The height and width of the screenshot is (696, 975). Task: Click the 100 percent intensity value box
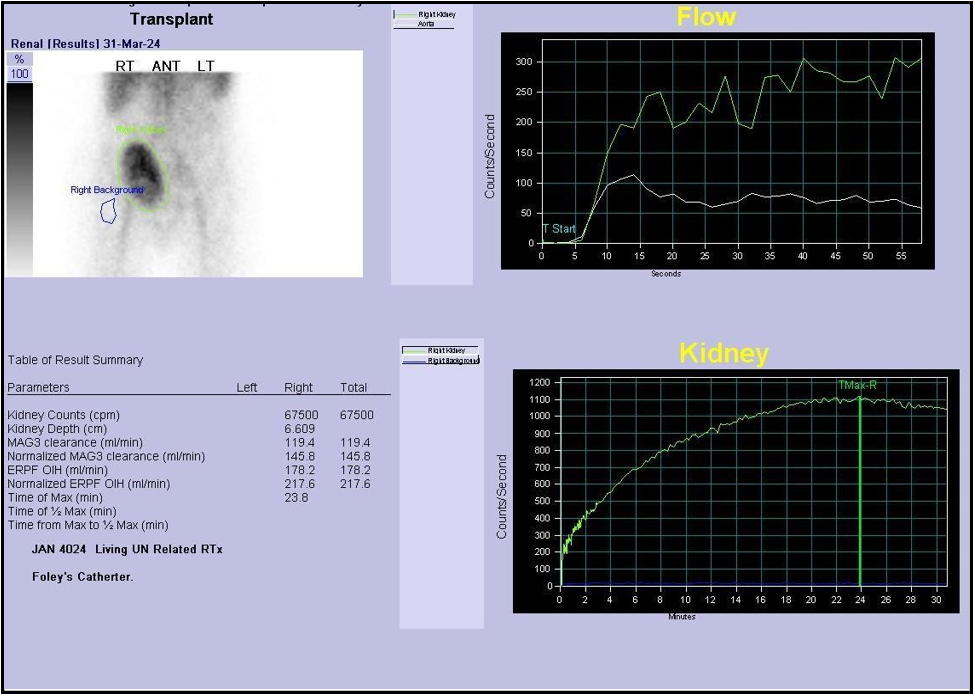tap(19, 74)
